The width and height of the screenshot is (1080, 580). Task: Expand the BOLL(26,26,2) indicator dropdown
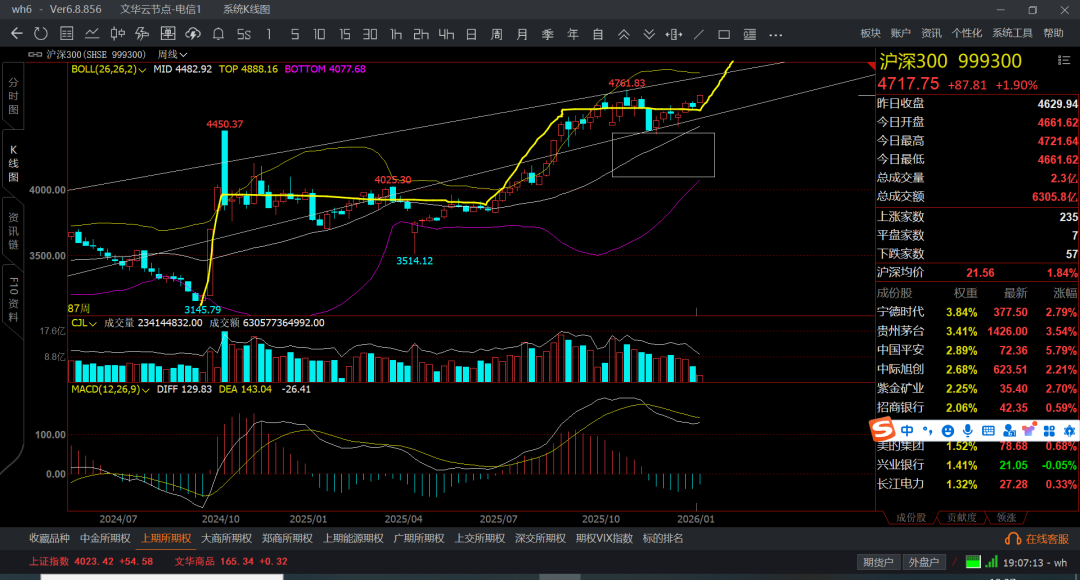[x=143, y=70]
